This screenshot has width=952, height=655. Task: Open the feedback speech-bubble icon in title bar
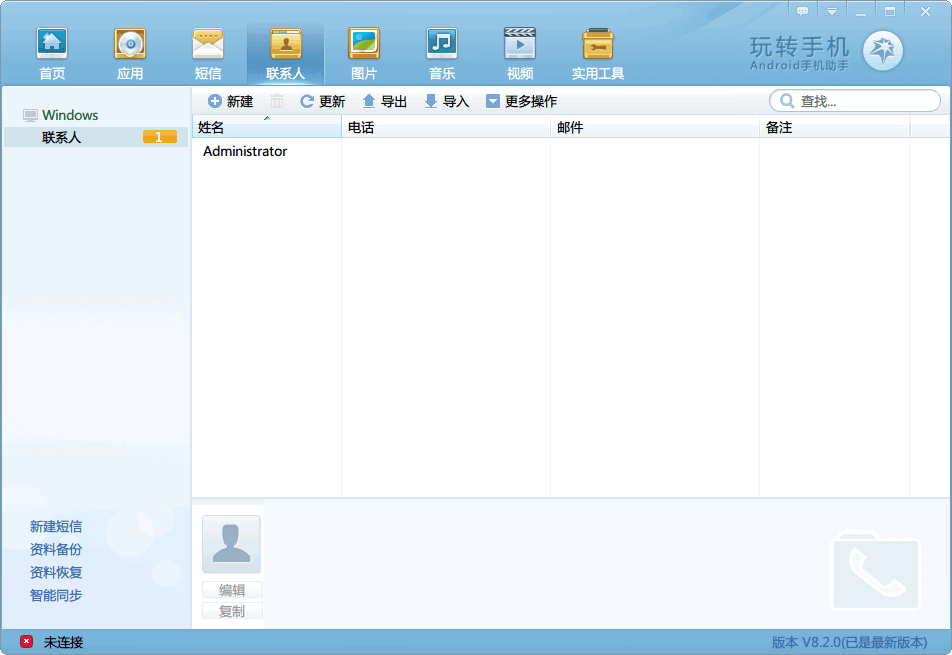802,11
